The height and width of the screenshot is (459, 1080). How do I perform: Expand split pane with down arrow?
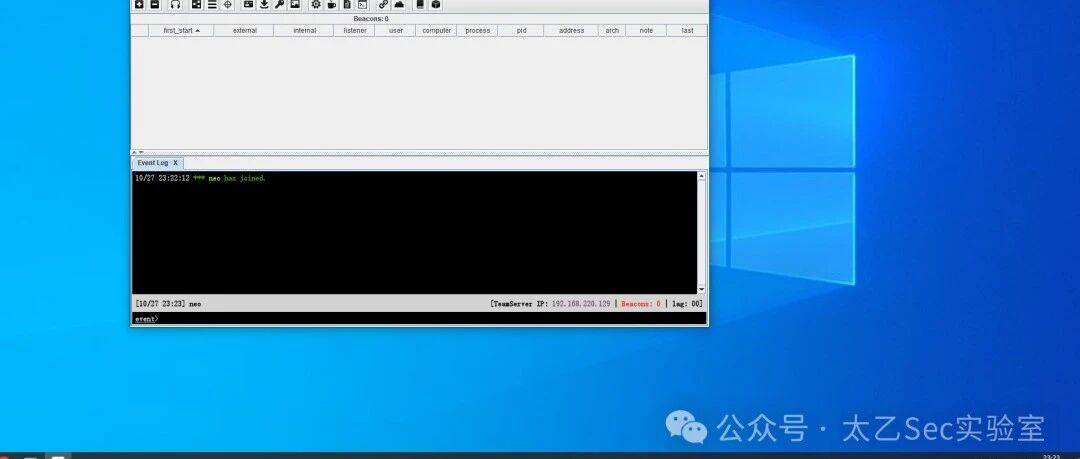pyautogui.click(x=141, y=152)
